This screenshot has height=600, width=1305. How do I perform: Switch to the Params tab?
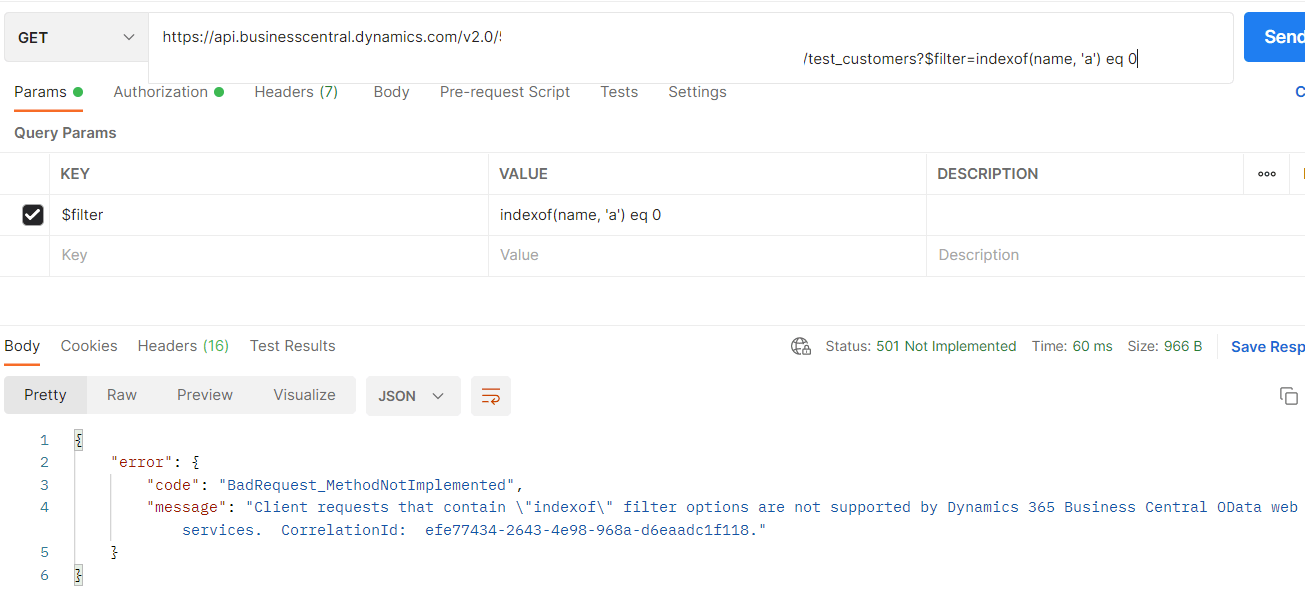pyautogui.click(x=48, y=92)
